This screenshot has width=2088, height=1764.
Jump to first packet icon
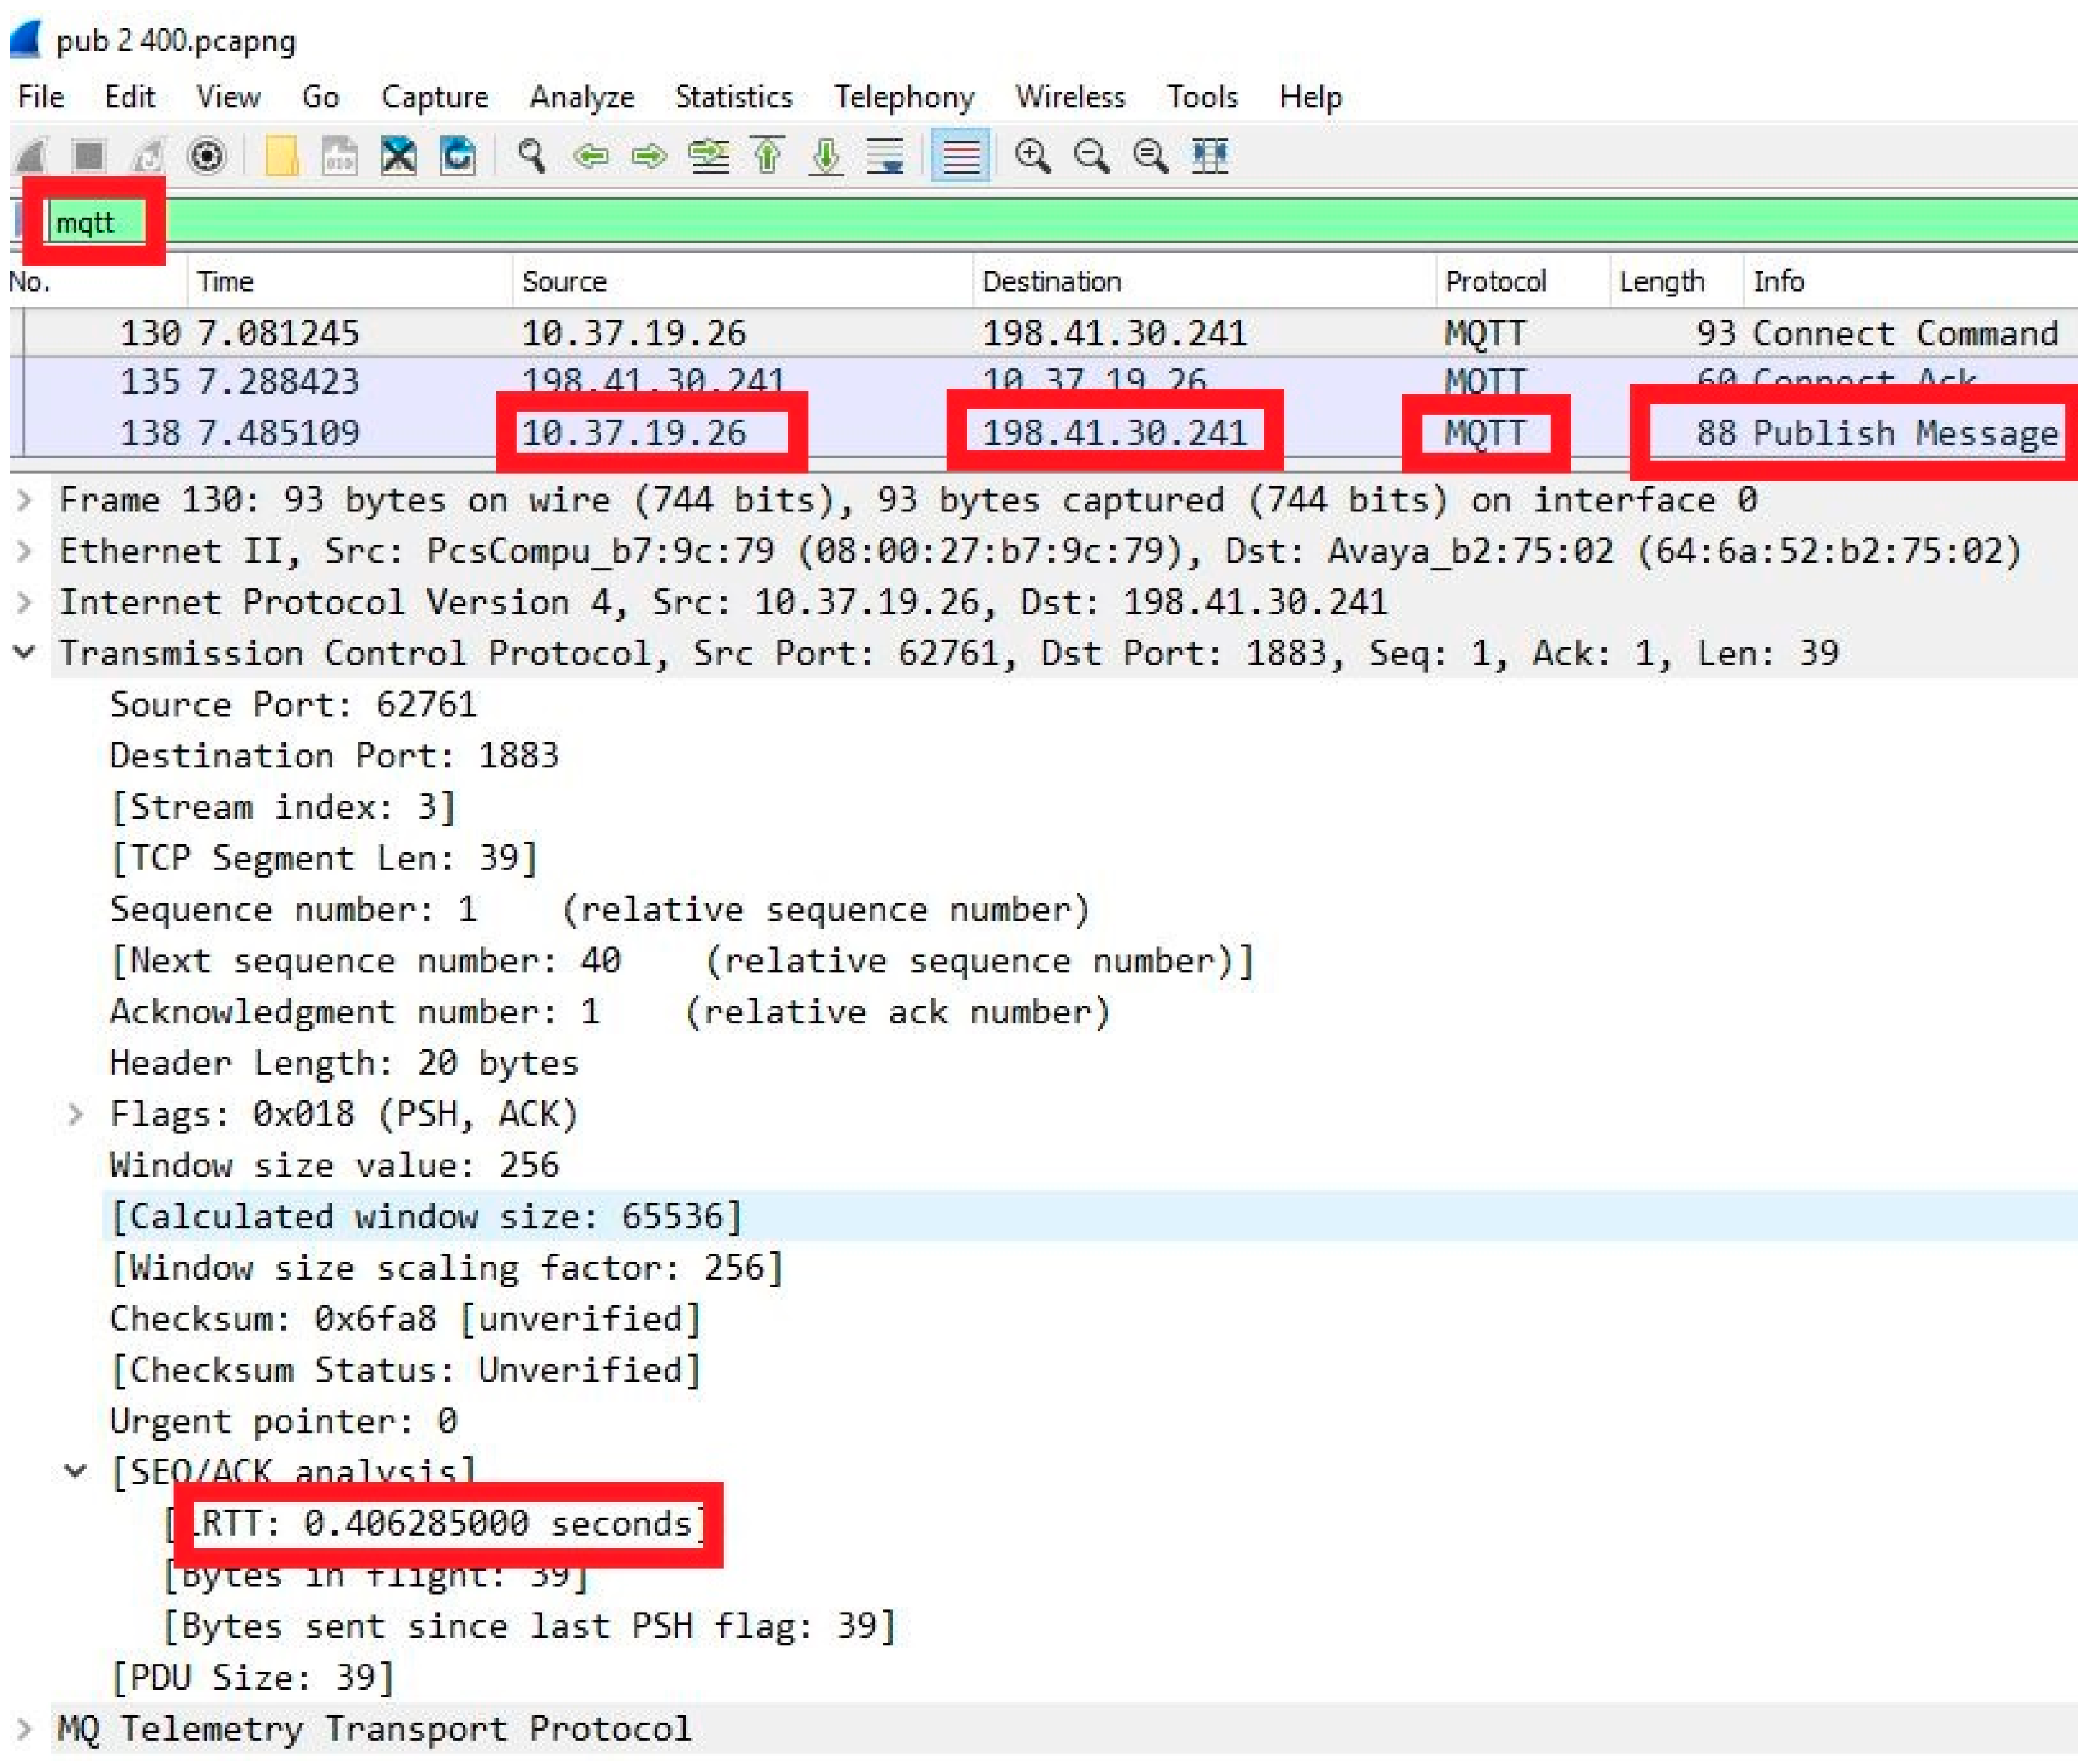coord(767,156)
